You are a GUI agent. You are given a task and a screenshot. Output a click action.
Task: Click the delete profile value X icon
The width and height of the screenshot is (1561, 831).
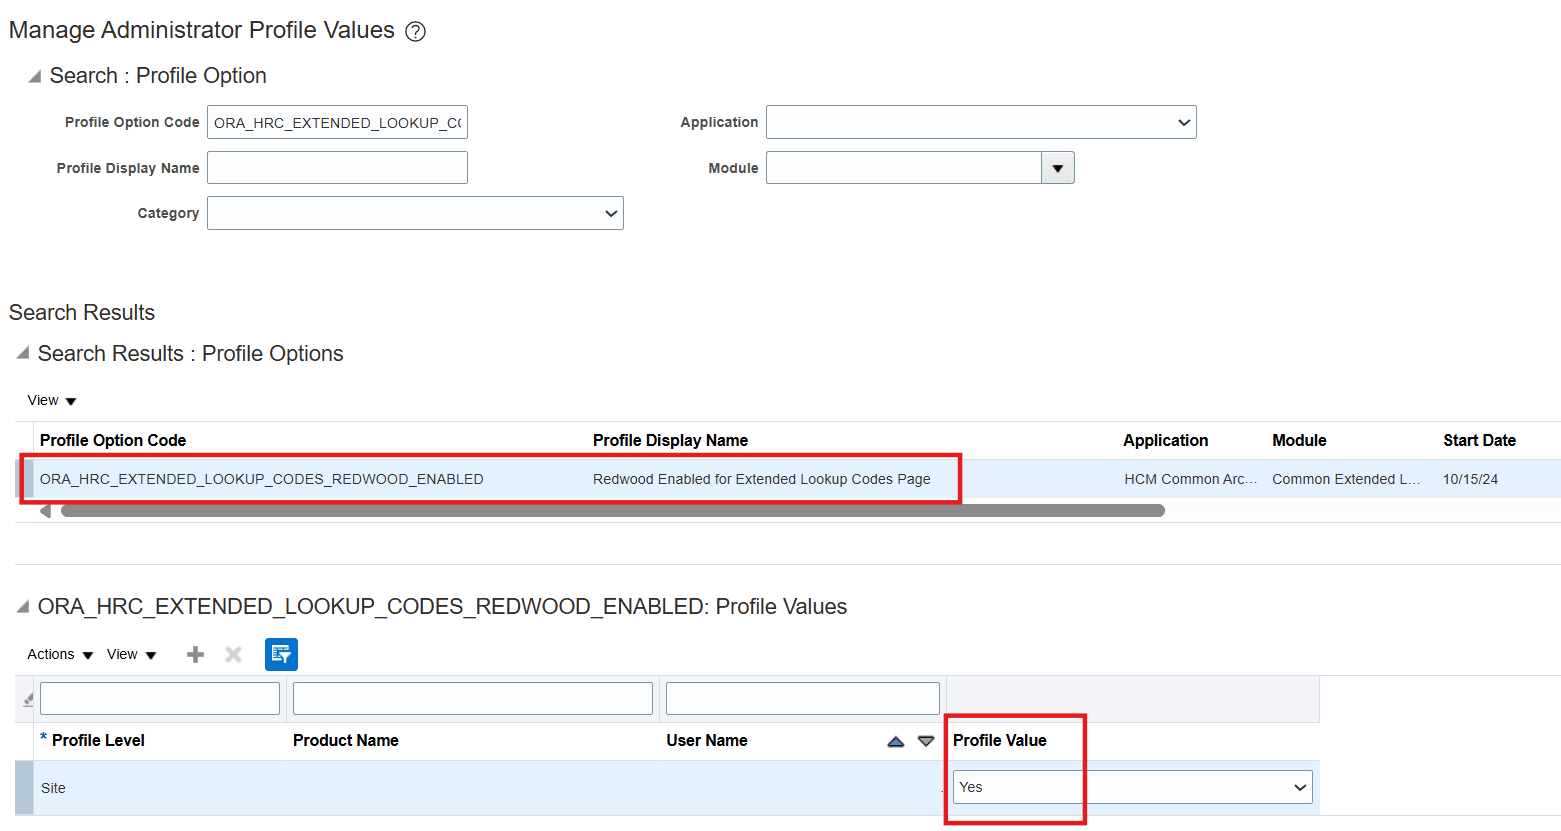pyautogui.click(x=233, y=654)
